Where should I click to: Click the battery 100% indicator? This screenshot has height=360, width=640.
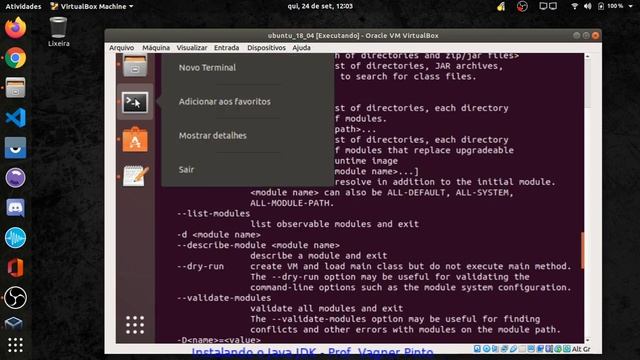611,6
